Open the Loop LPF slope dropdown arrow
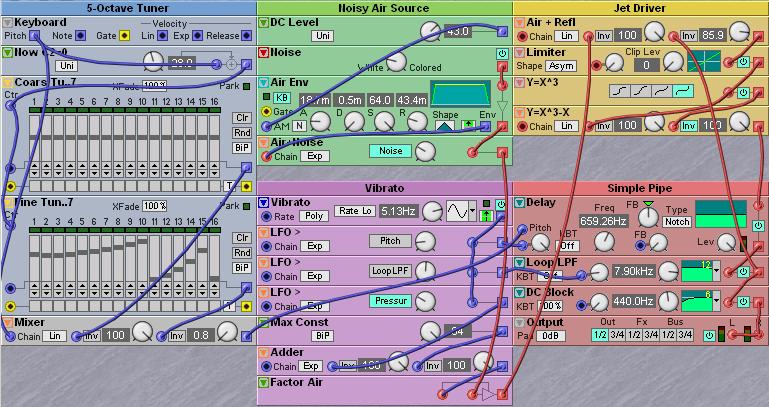Viewport: 769px width, 407px height. tap(717, 271)
